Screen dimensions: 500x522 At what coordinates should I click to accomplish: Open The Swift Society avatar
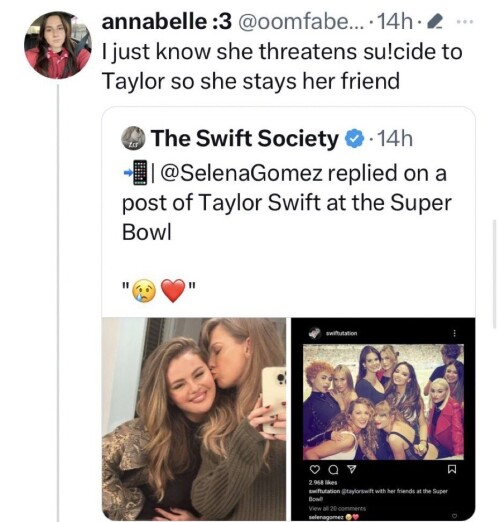(x=133, y=138)
